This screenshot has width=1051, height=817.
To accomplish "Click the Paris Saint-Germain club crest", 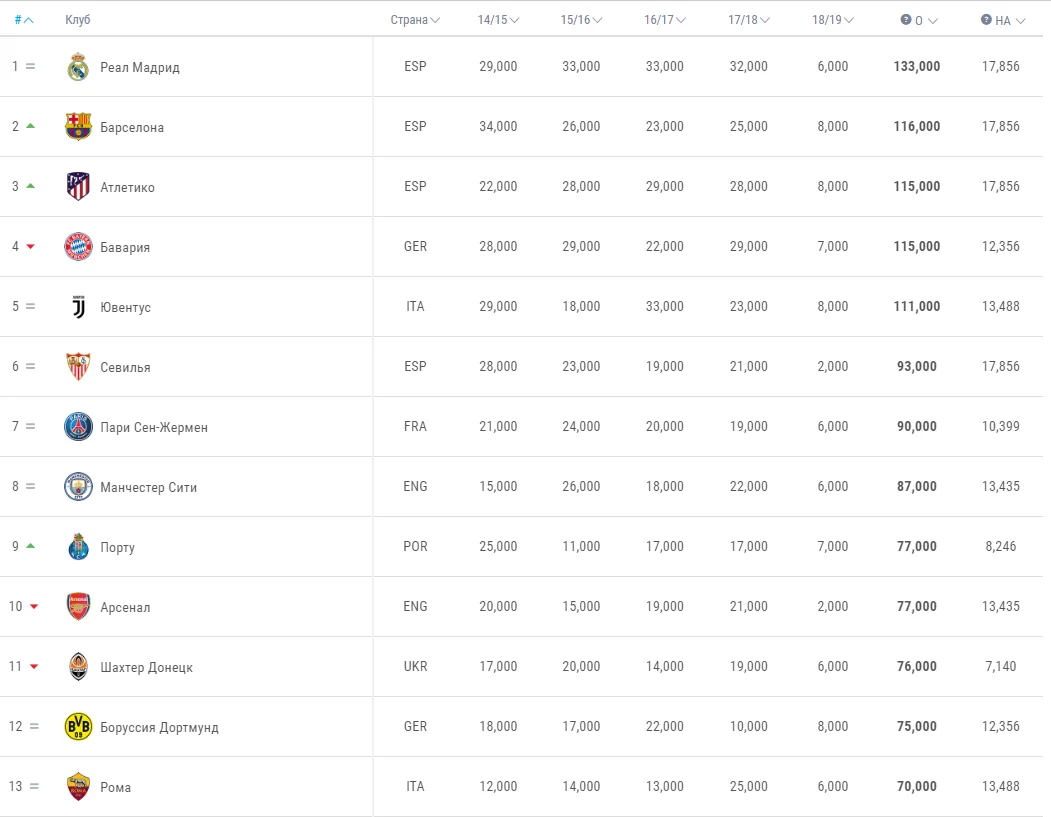I will 78,427.
